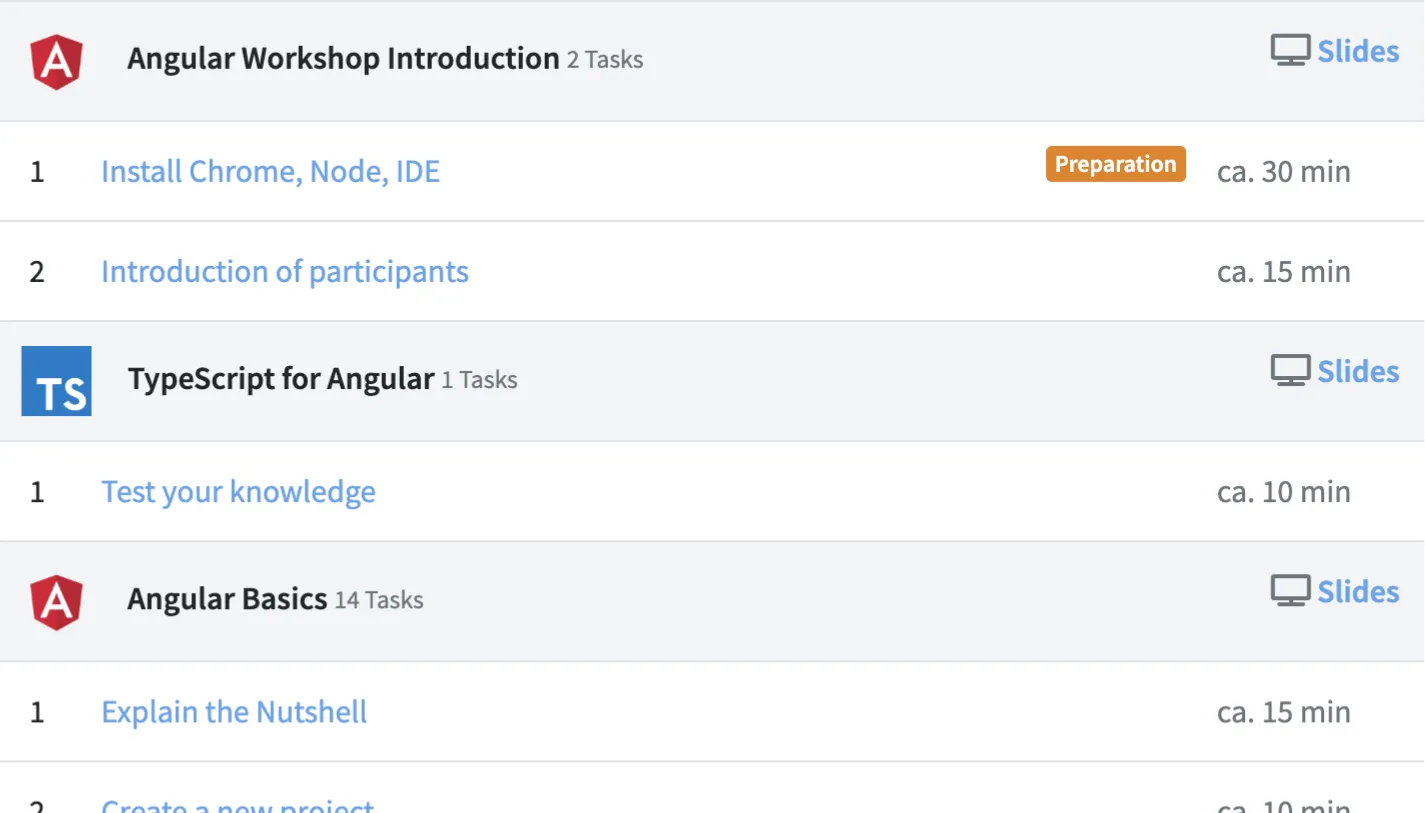This screenshot has width=1425, height=813.
Task: Open the Test your knowledge task
Action: [x=238, y=491]
